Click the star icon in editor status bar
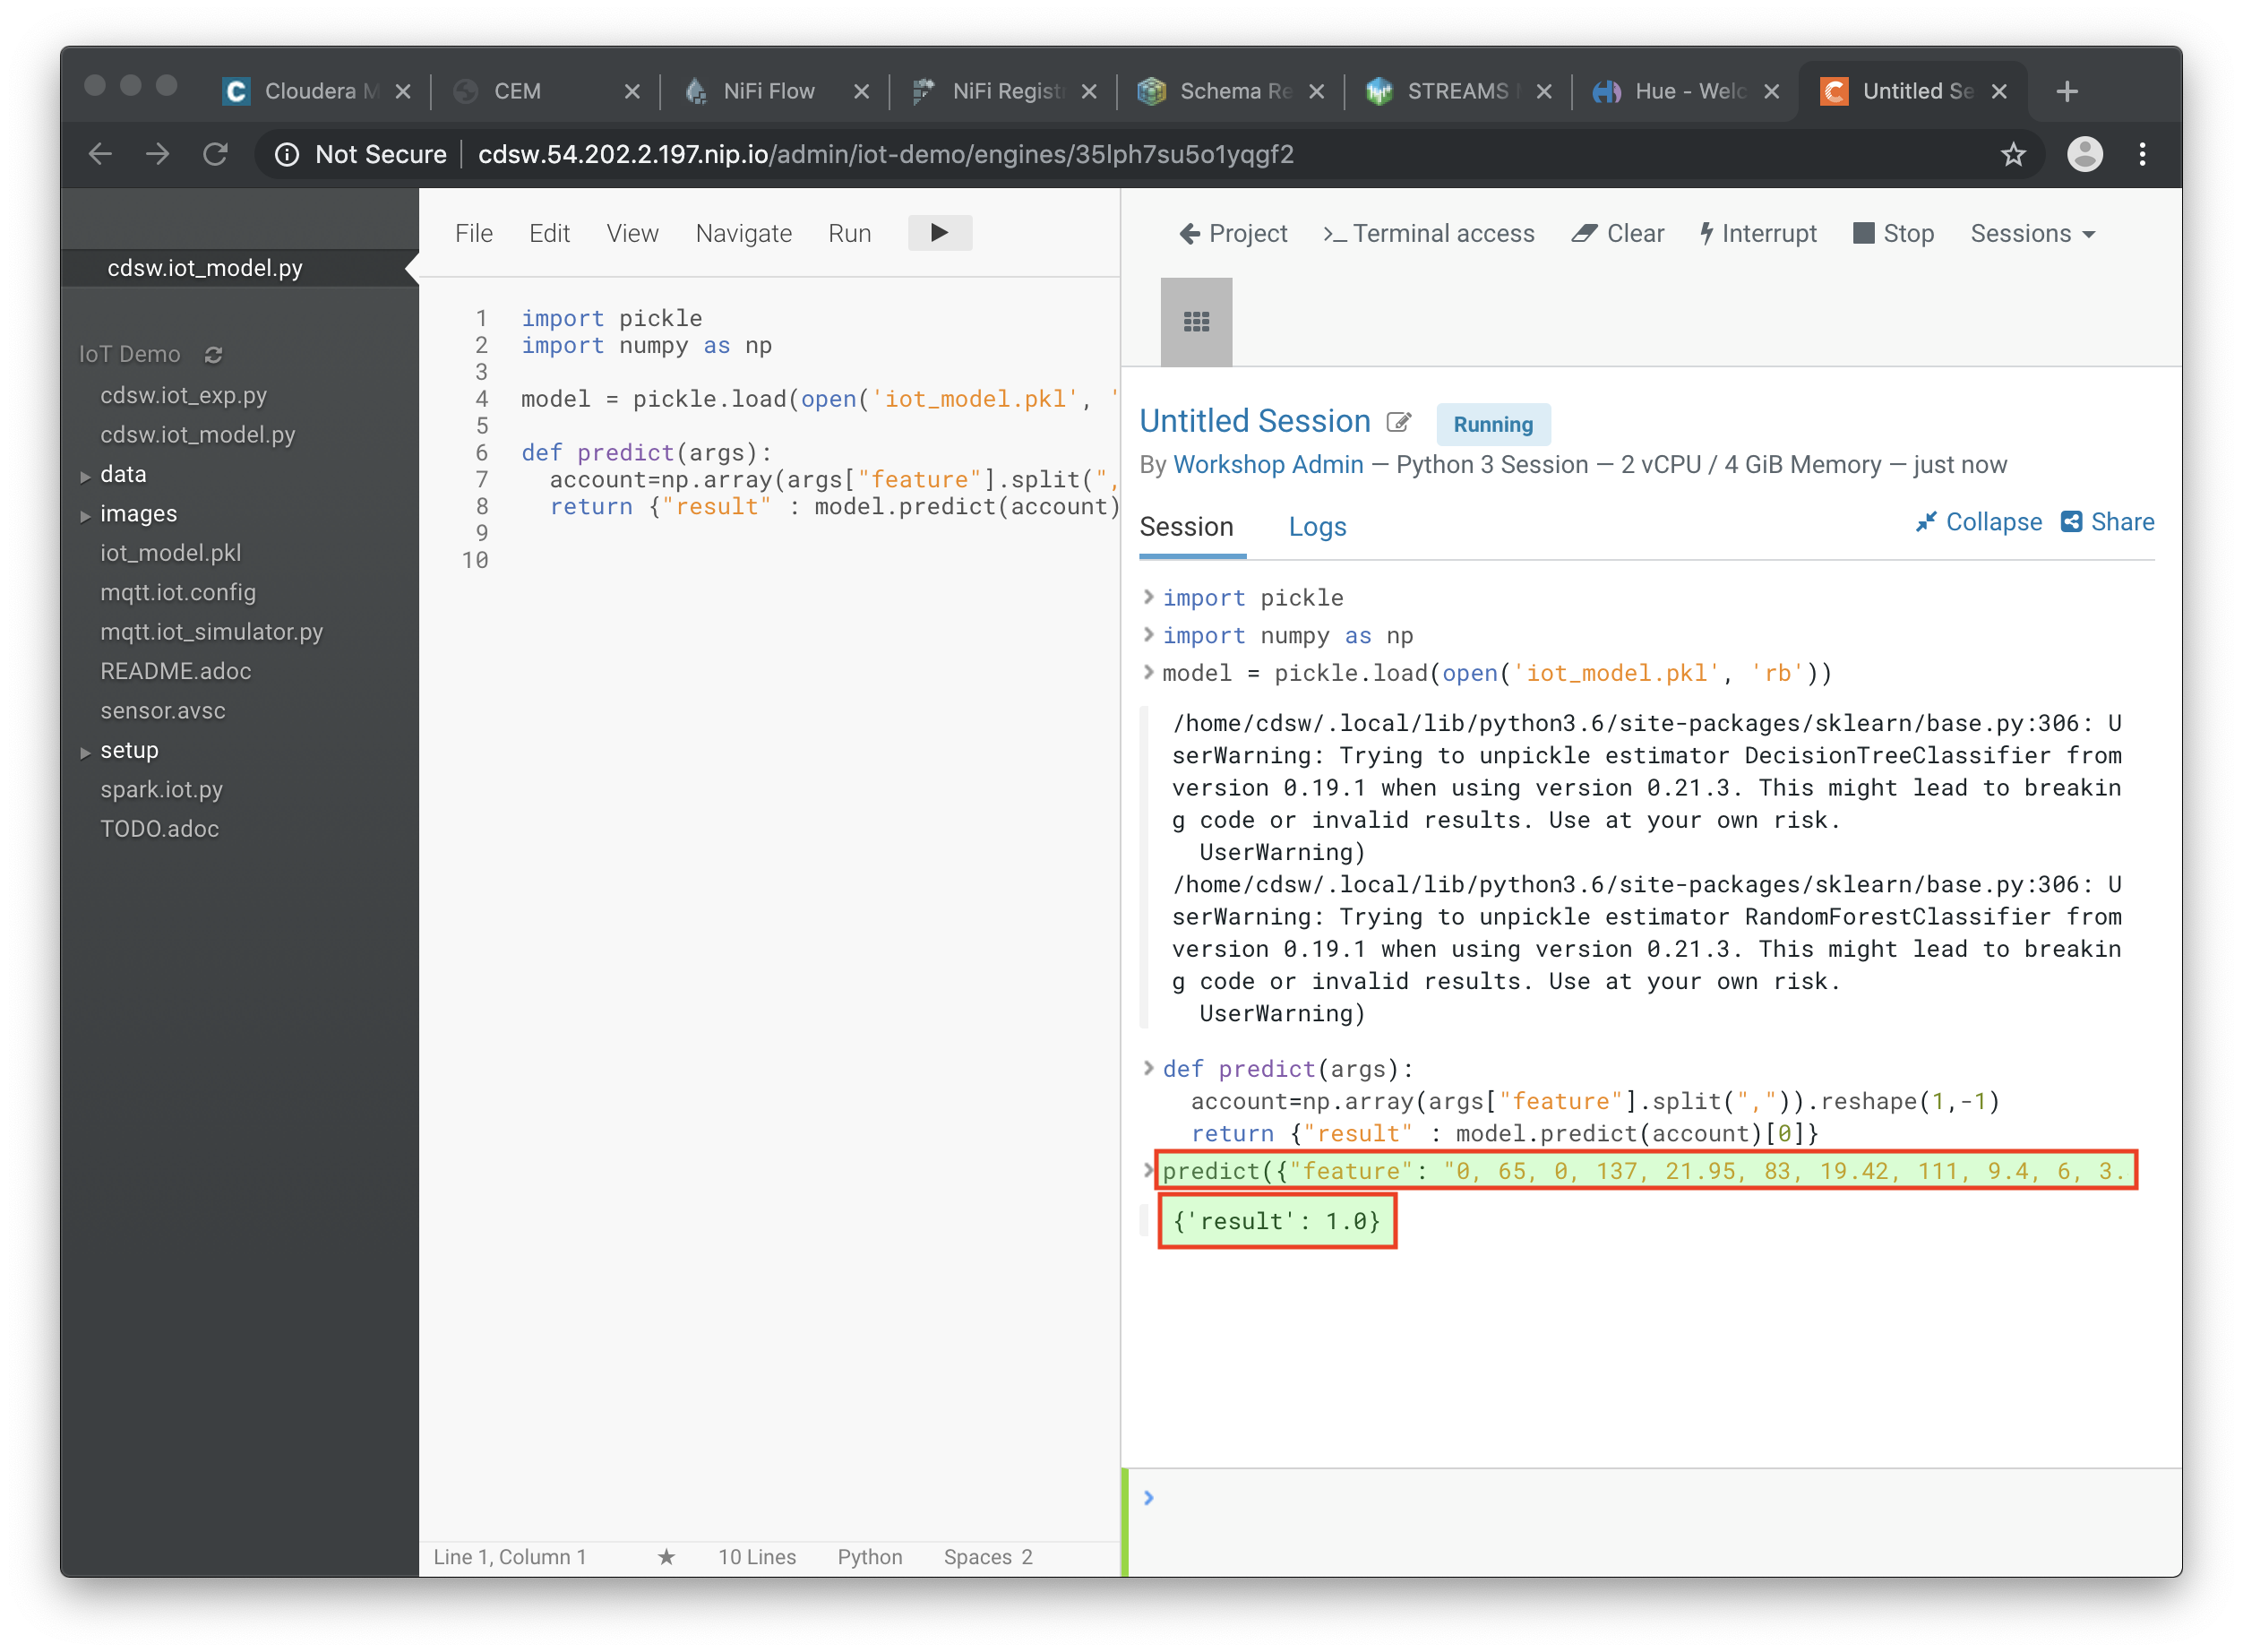This screenshot has width=2243, height=1652. click(x=666, y=1557)
